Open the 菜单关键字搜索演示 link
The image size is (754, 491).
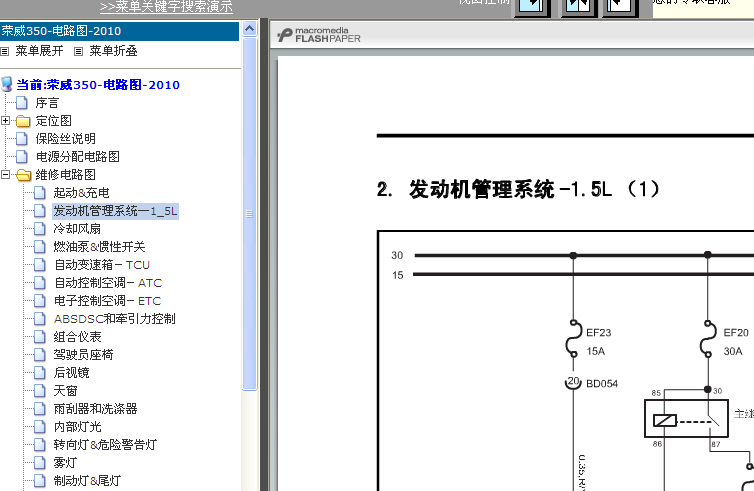coord(166,7)
